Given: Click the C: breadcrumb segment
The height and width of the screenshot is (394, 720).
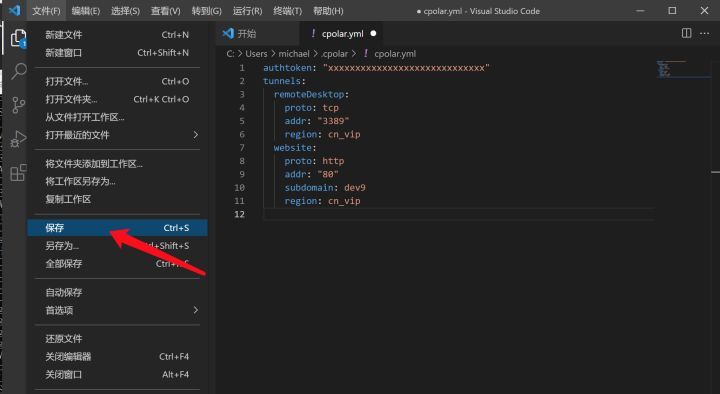Looking at the screenshot, I should 231,54.
